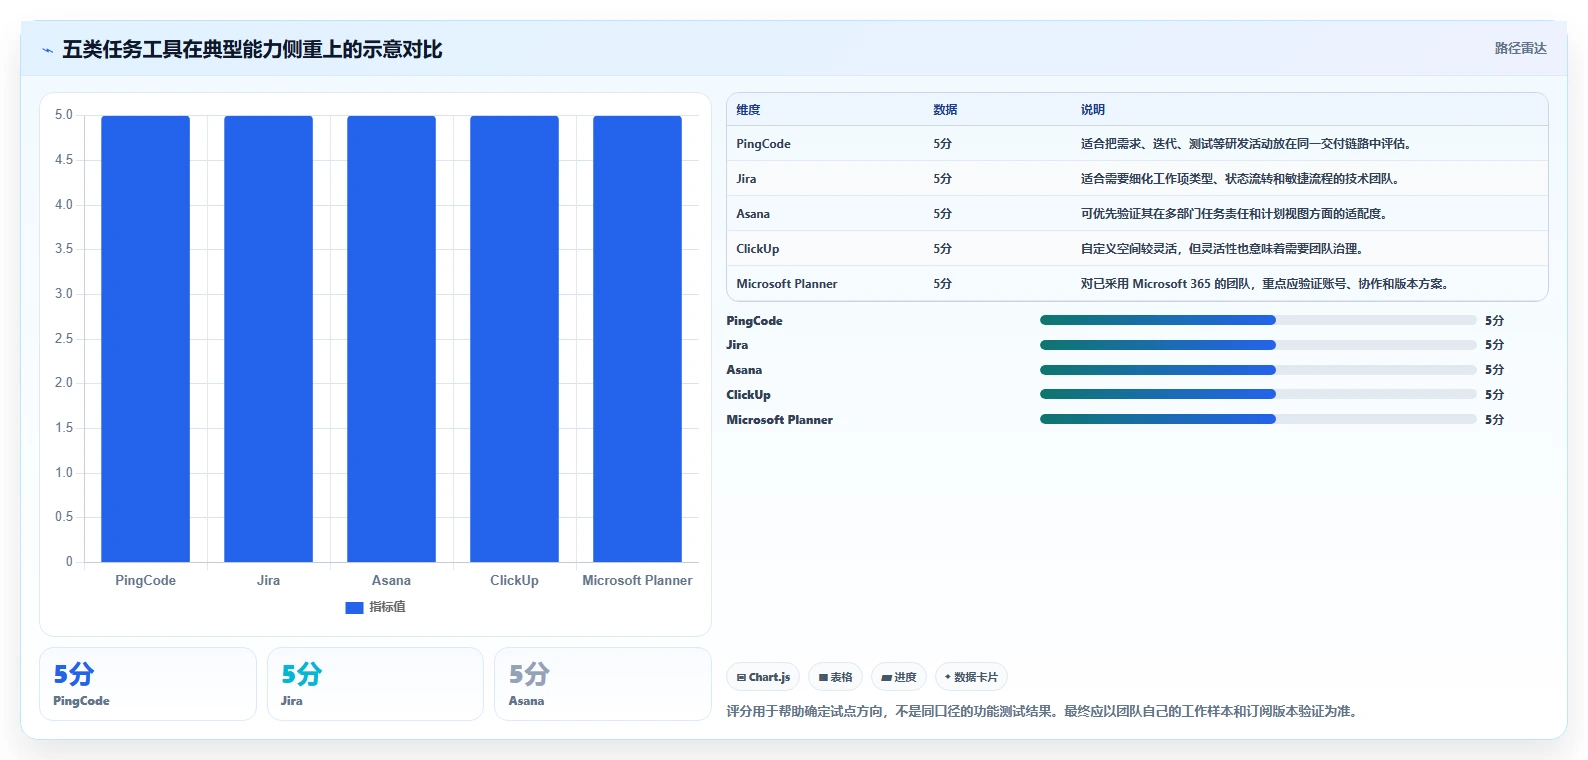Select the 进度 tag chip
This screenshot has height=760, width=1588.
pyautogui.click(x=899, y=677)
